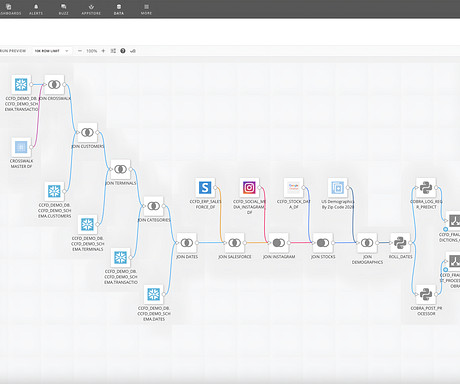Screen dimensions: 460x384
Task: Click the output port of the Join Demographics tile
Action: pos(377,243)
